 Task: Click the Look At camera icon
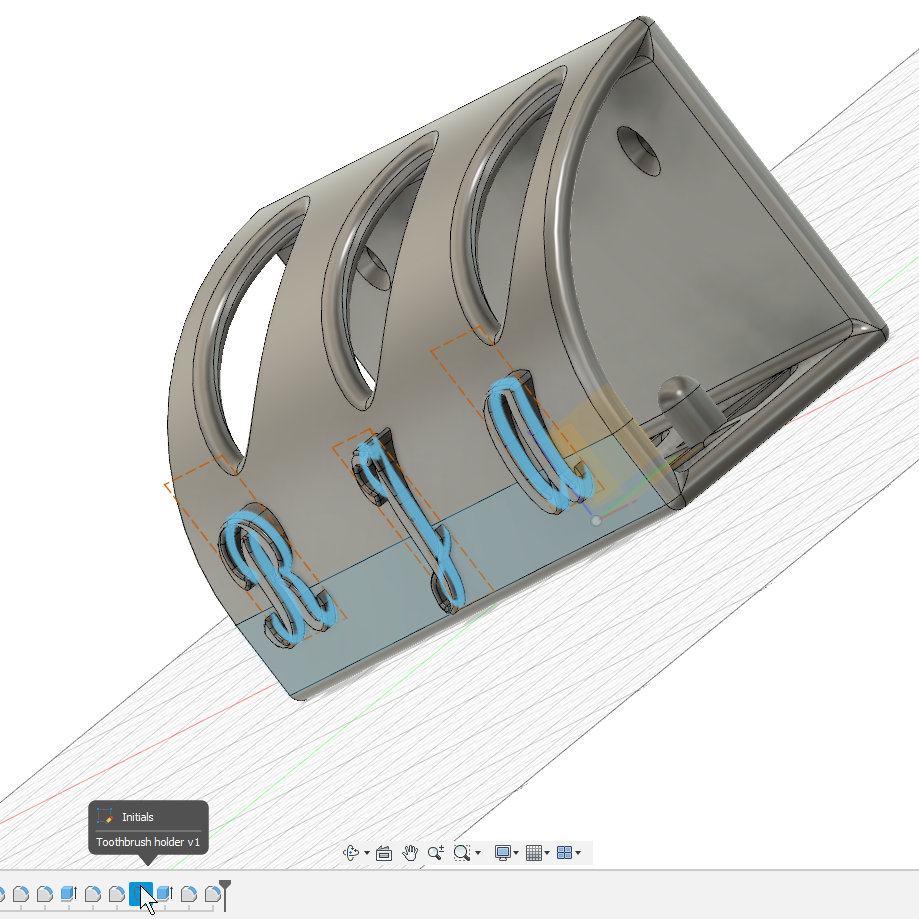(385, 853)
